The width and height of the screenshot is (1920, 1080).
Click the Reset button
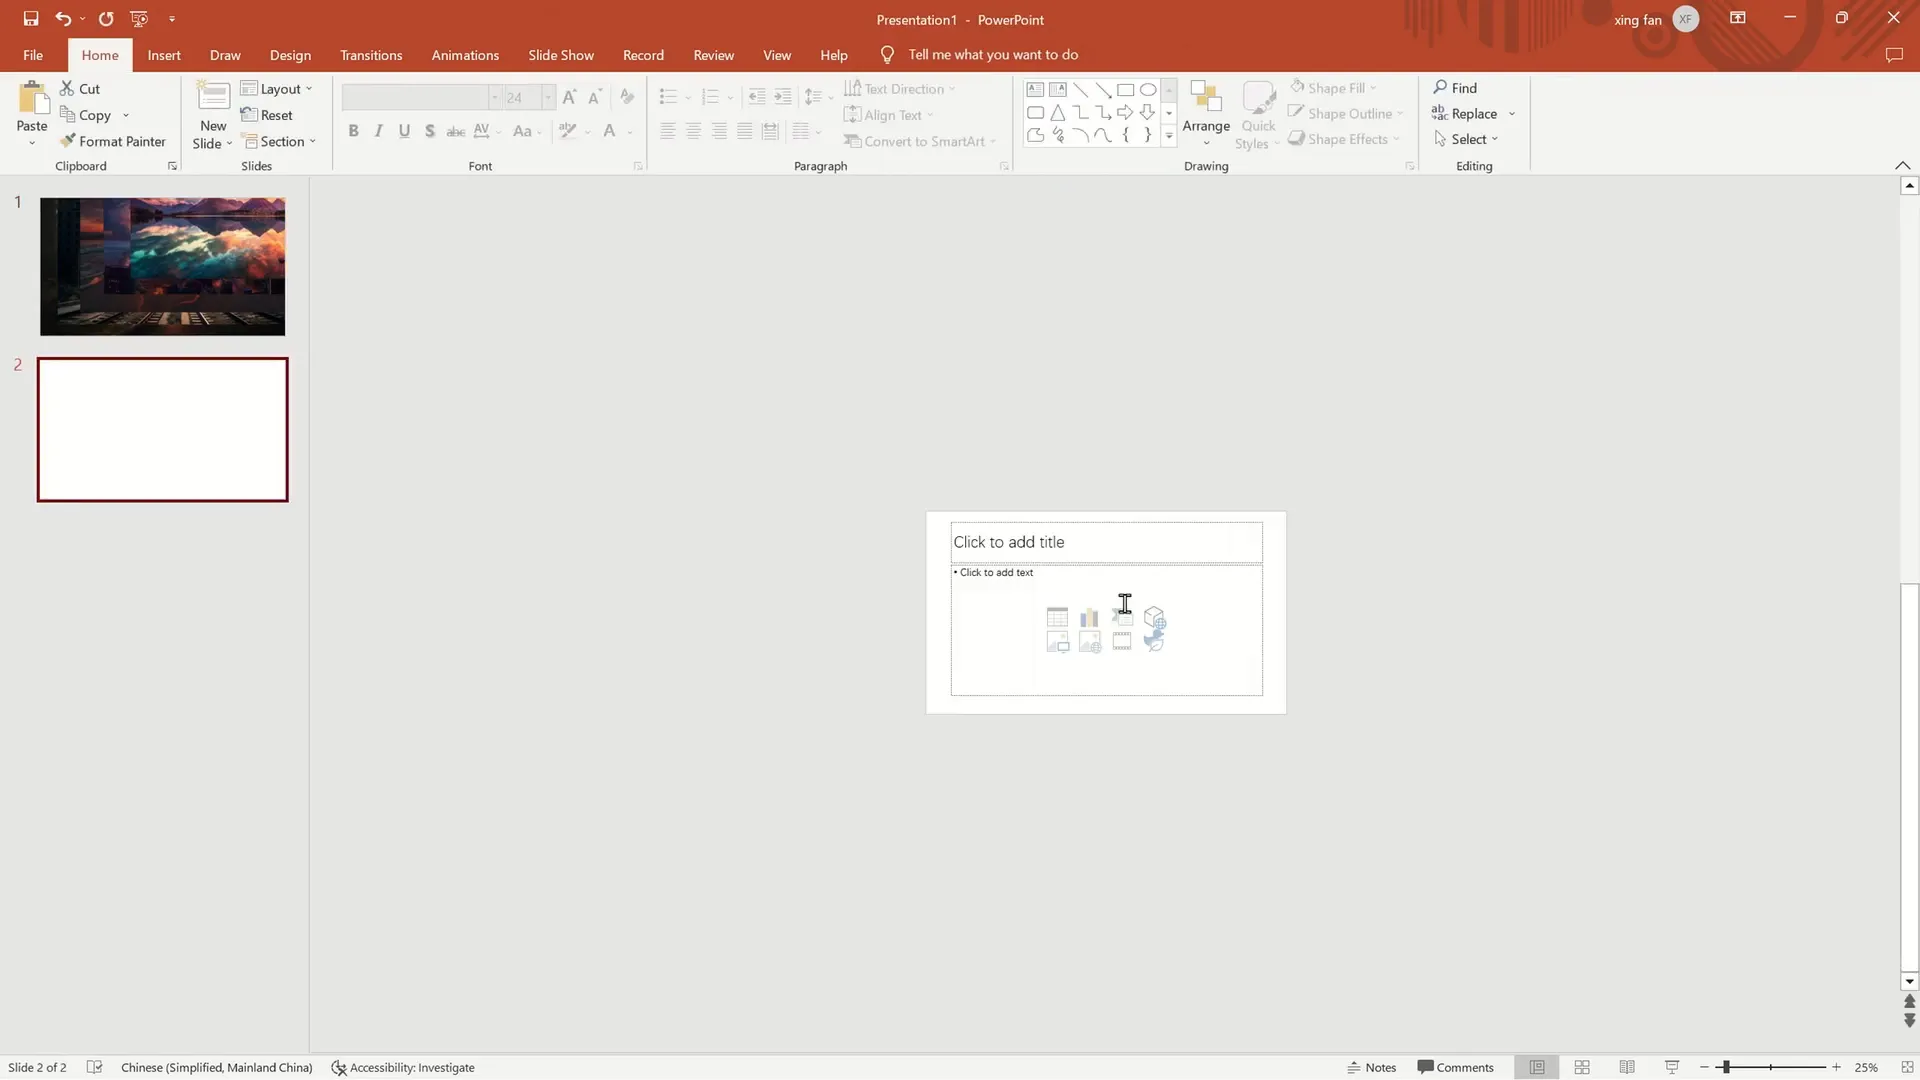267,115
